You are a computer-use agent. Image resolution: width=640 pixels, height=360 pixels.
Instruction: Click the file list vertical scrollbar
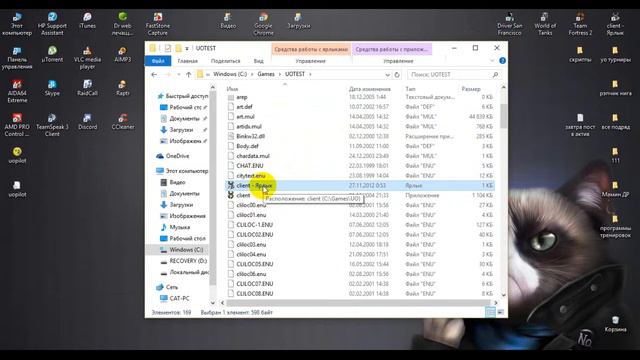[x=503, y=116]
